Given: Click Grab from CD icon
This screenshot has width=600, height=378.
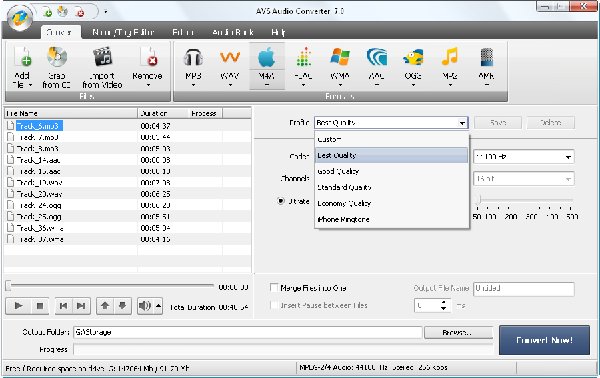Looking at the screenshot, I should tap(57, 57).
